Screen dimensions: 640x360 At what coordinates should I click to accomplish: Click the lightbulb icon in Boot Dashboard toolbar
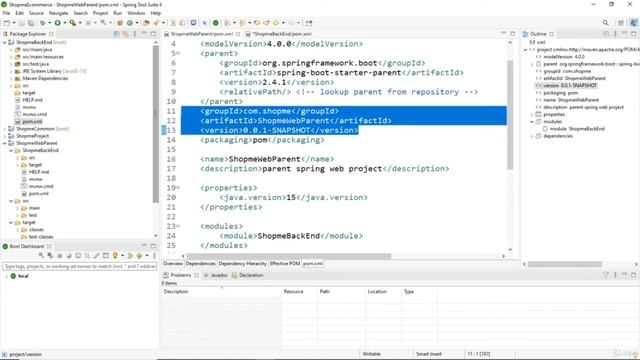115,256
